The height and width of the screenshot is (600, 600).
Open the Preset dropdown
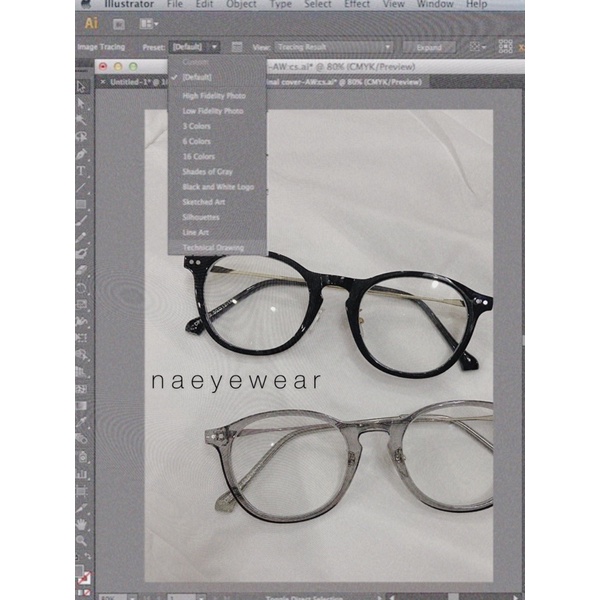pyautogui.click(x=194, y=47)
